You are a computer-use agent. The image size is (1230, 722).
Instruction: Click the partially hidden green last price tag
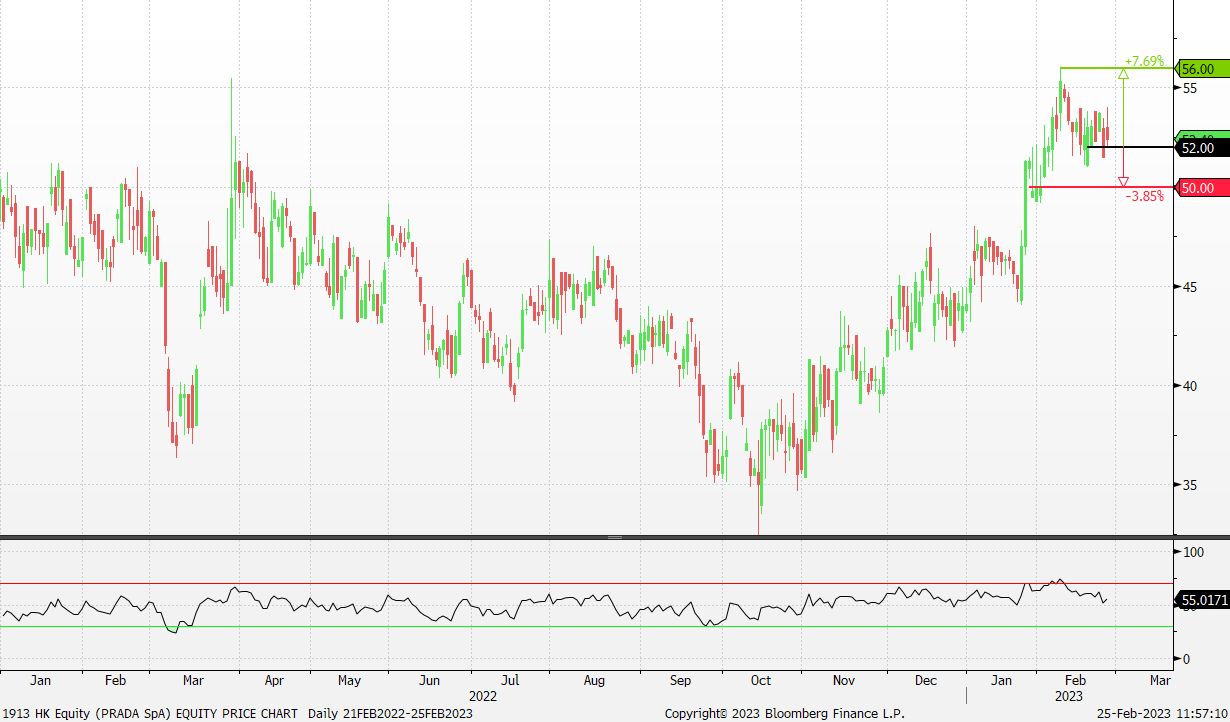click(x=1197, y=137)
